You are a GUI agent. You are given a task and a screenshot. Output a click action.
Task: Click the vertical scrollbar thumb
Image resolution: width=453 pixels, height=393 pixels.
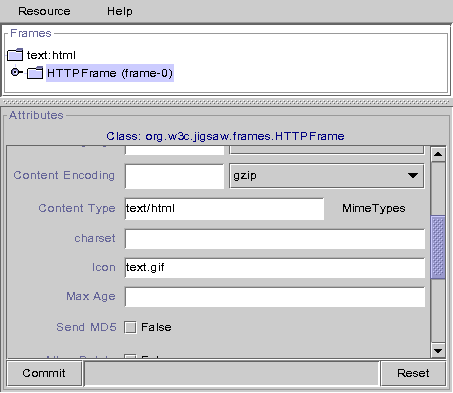[x=438, y=247]
